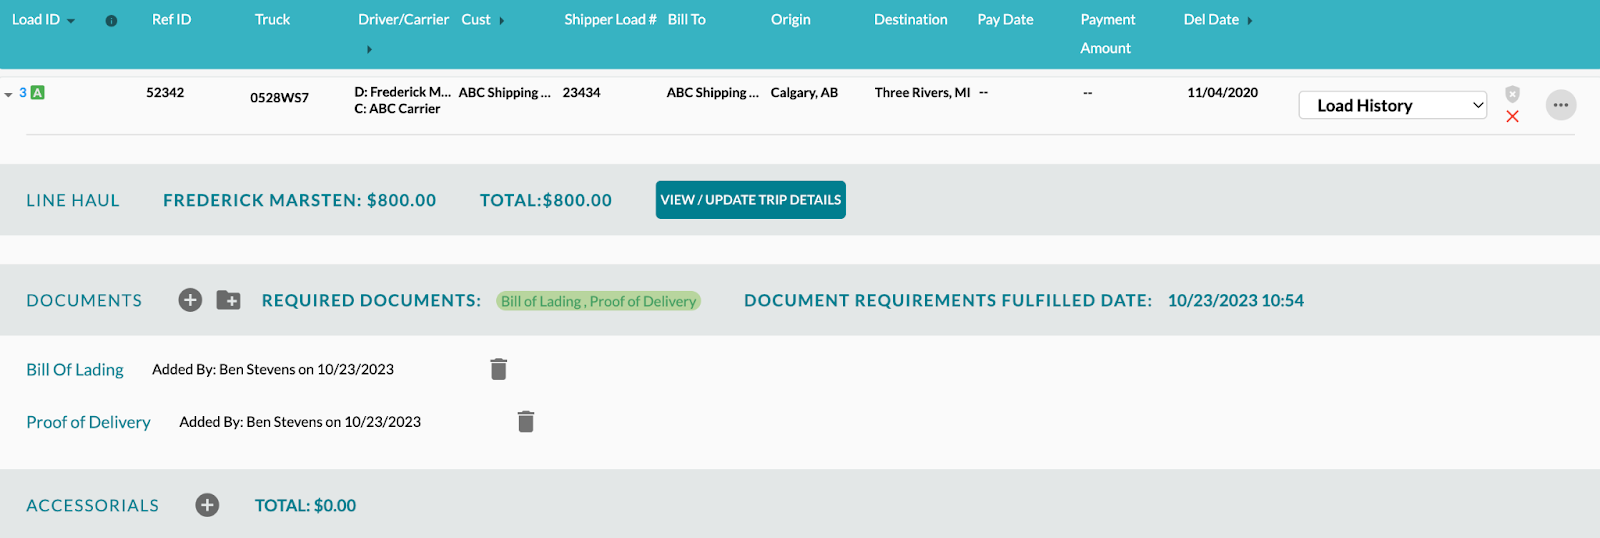Image resolution: width=1600 pixels, height=538 pixels.
Task: Click Frederick Marsten: $800.00 text
Action: 300,200
